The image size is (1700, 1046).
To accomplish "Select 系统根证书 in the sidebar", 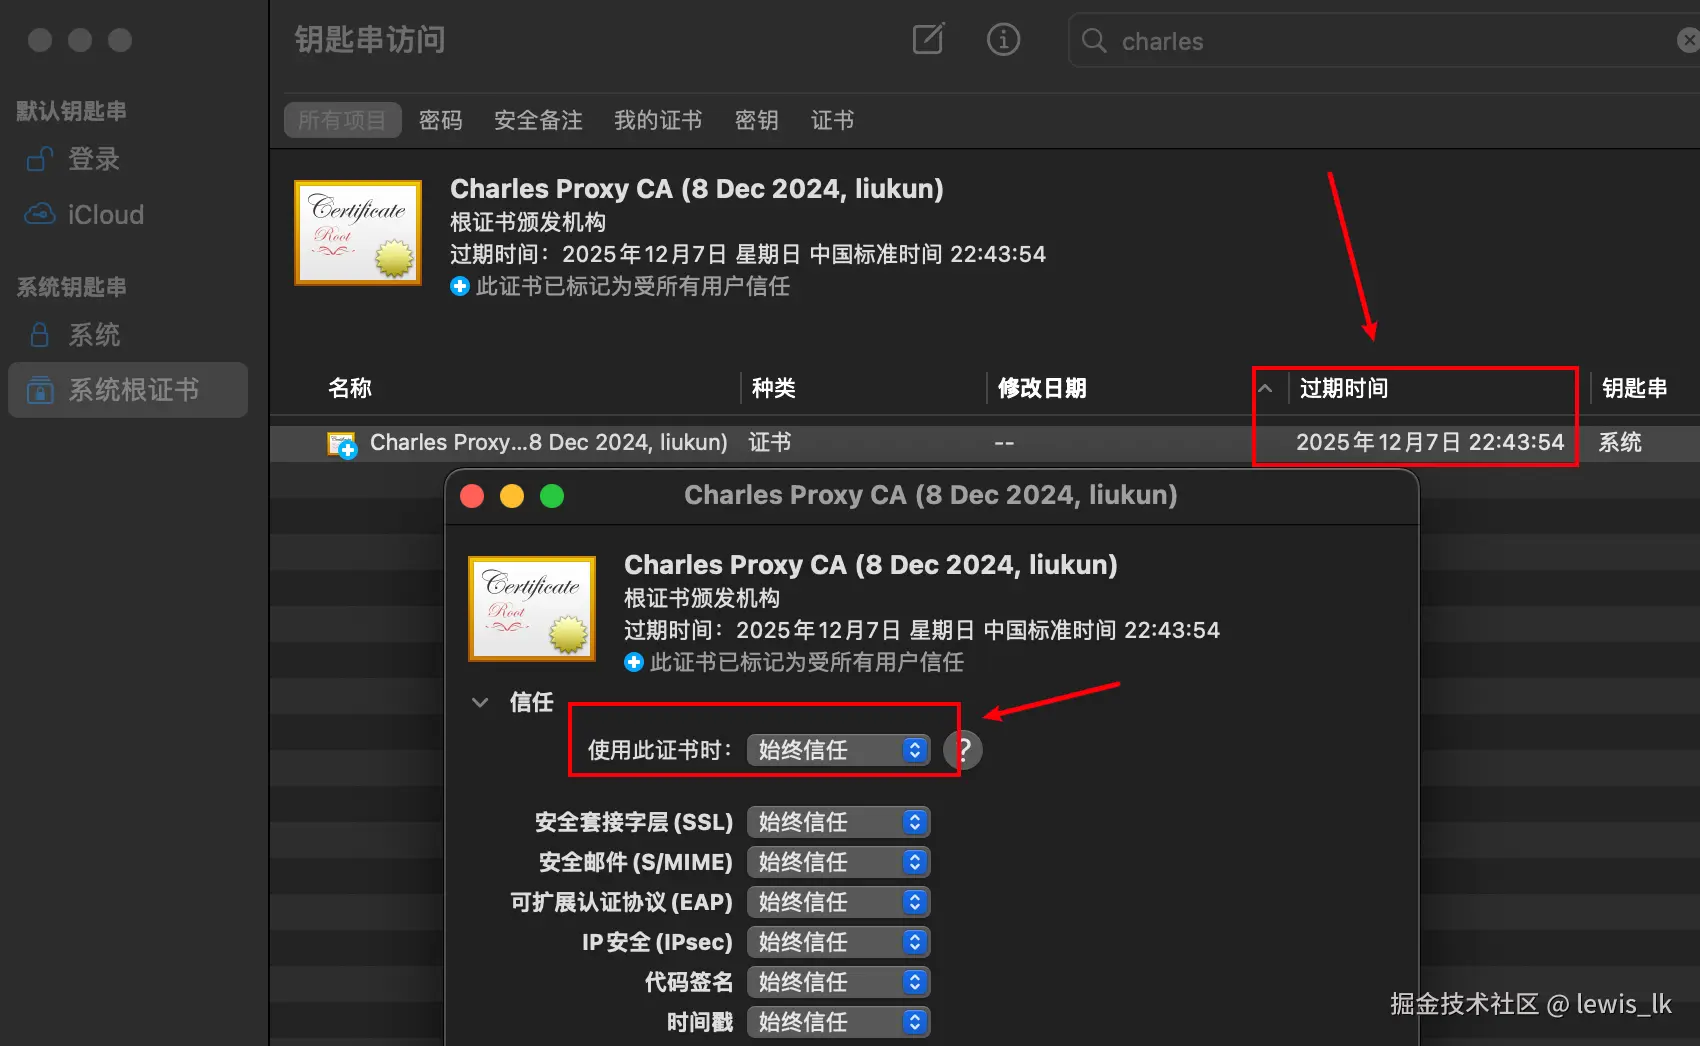I will 128,390.
